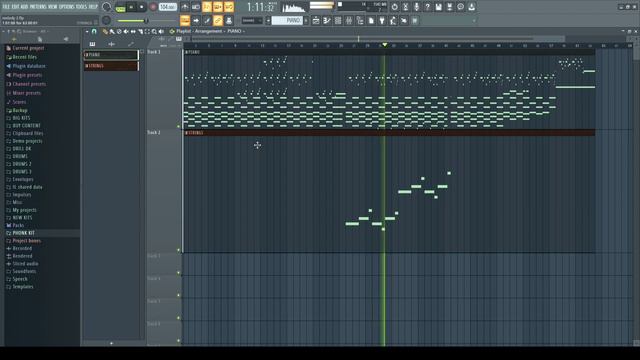This screenshot has height=360, width=640.
Task: Adjust the master volume knob
Action: pyautogui.click(x=107, y=7)
